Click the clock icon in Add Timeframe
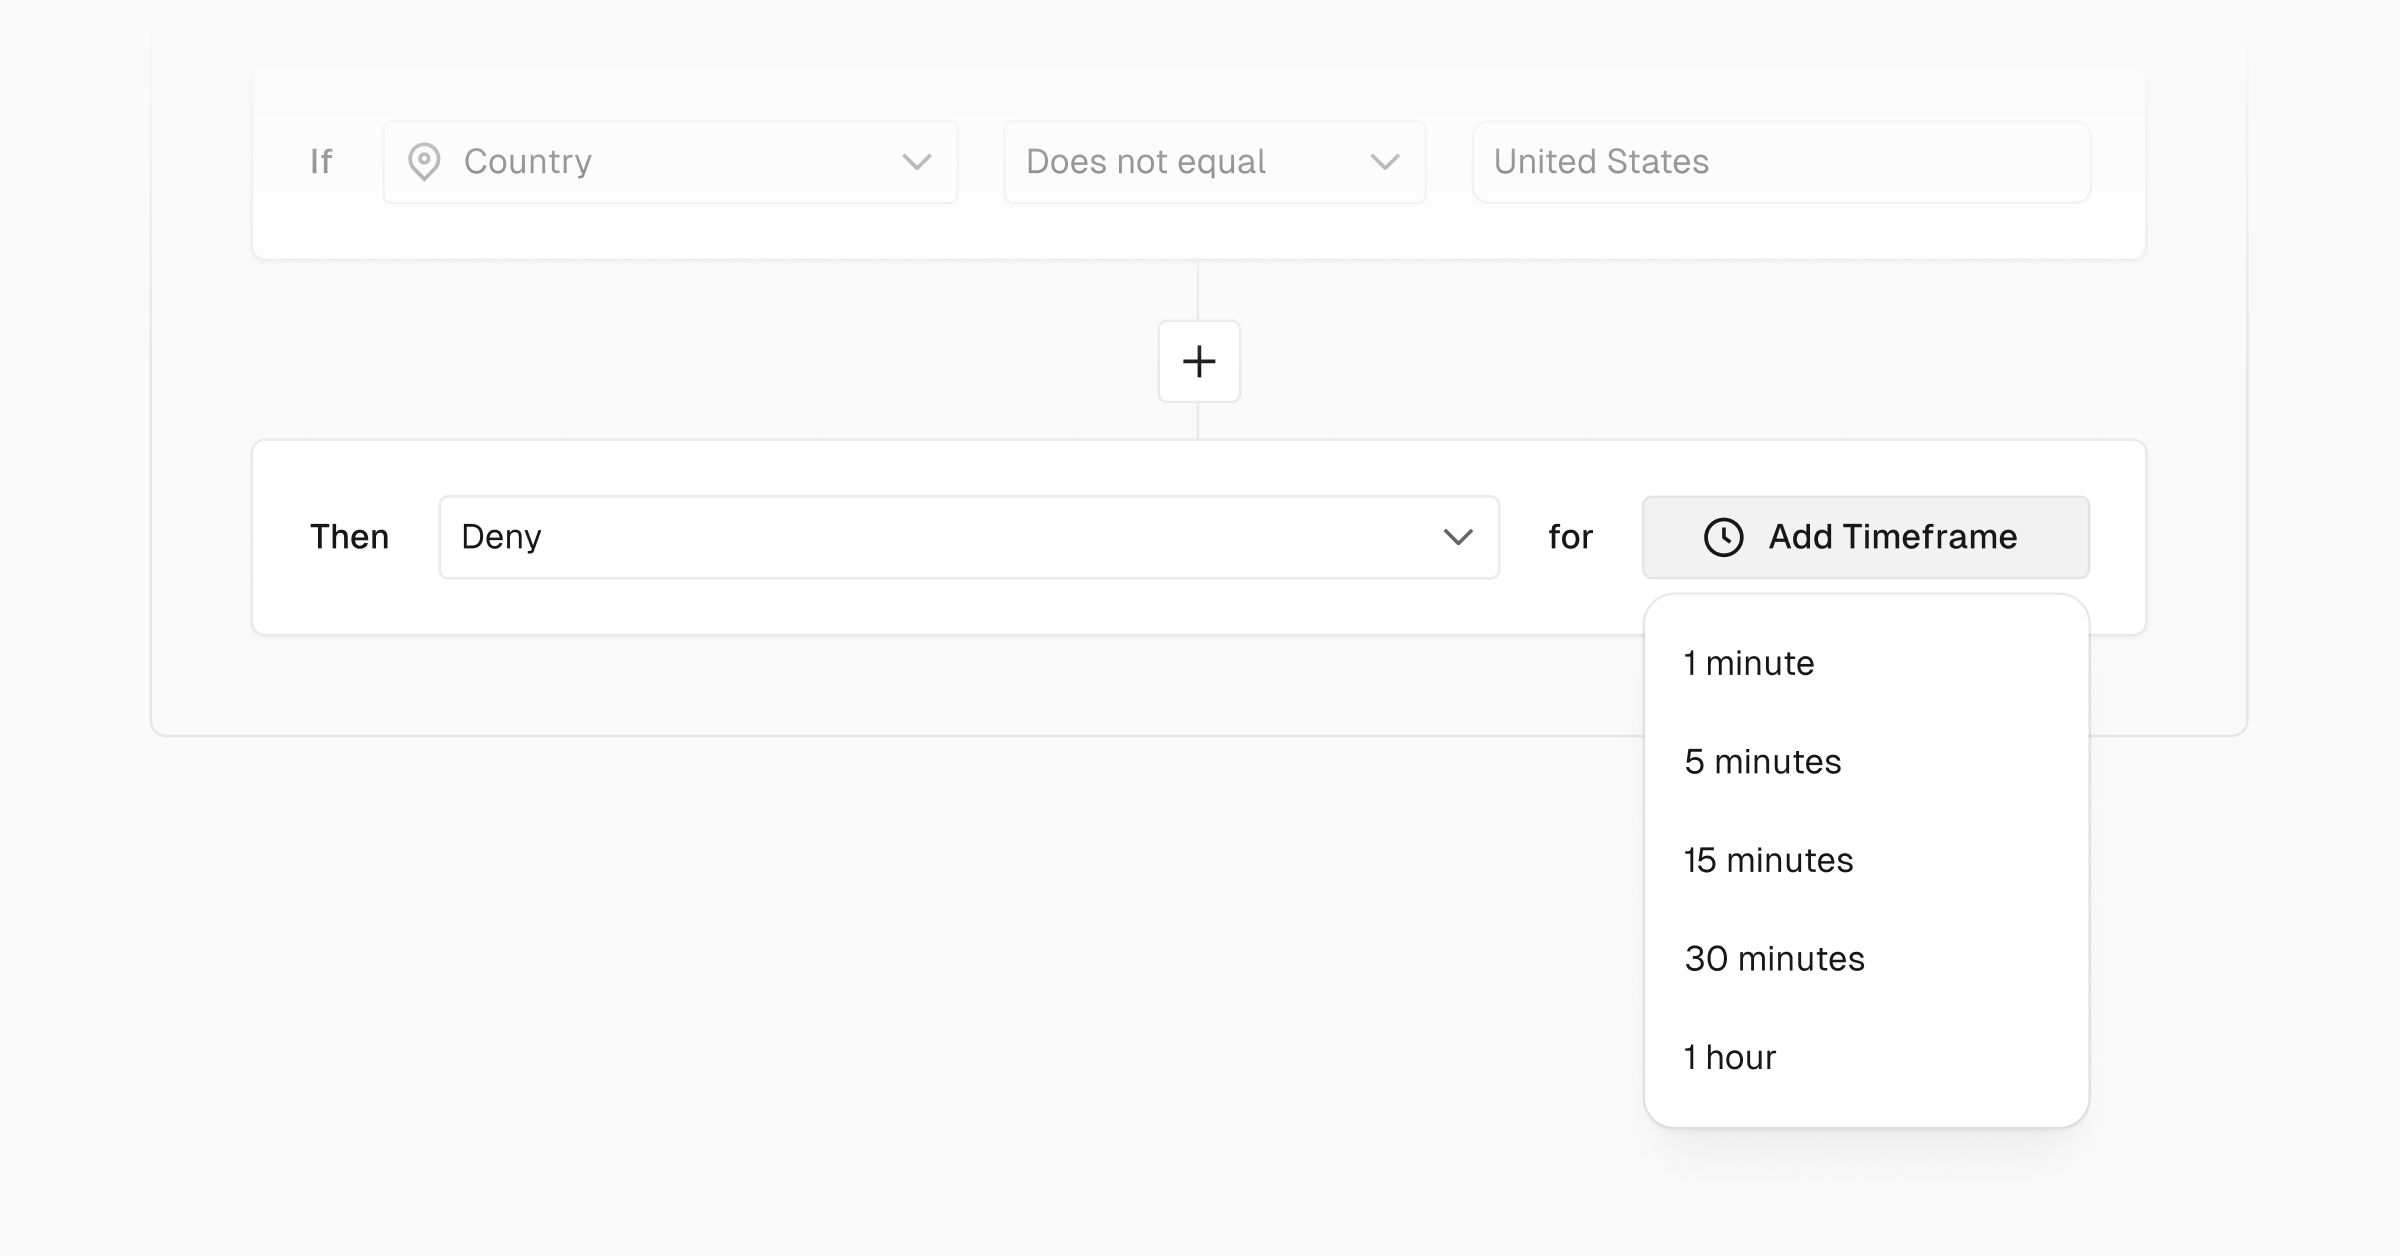Image resolution: width=2400 pixels, height=1256 pixels. pos(1723,537)
